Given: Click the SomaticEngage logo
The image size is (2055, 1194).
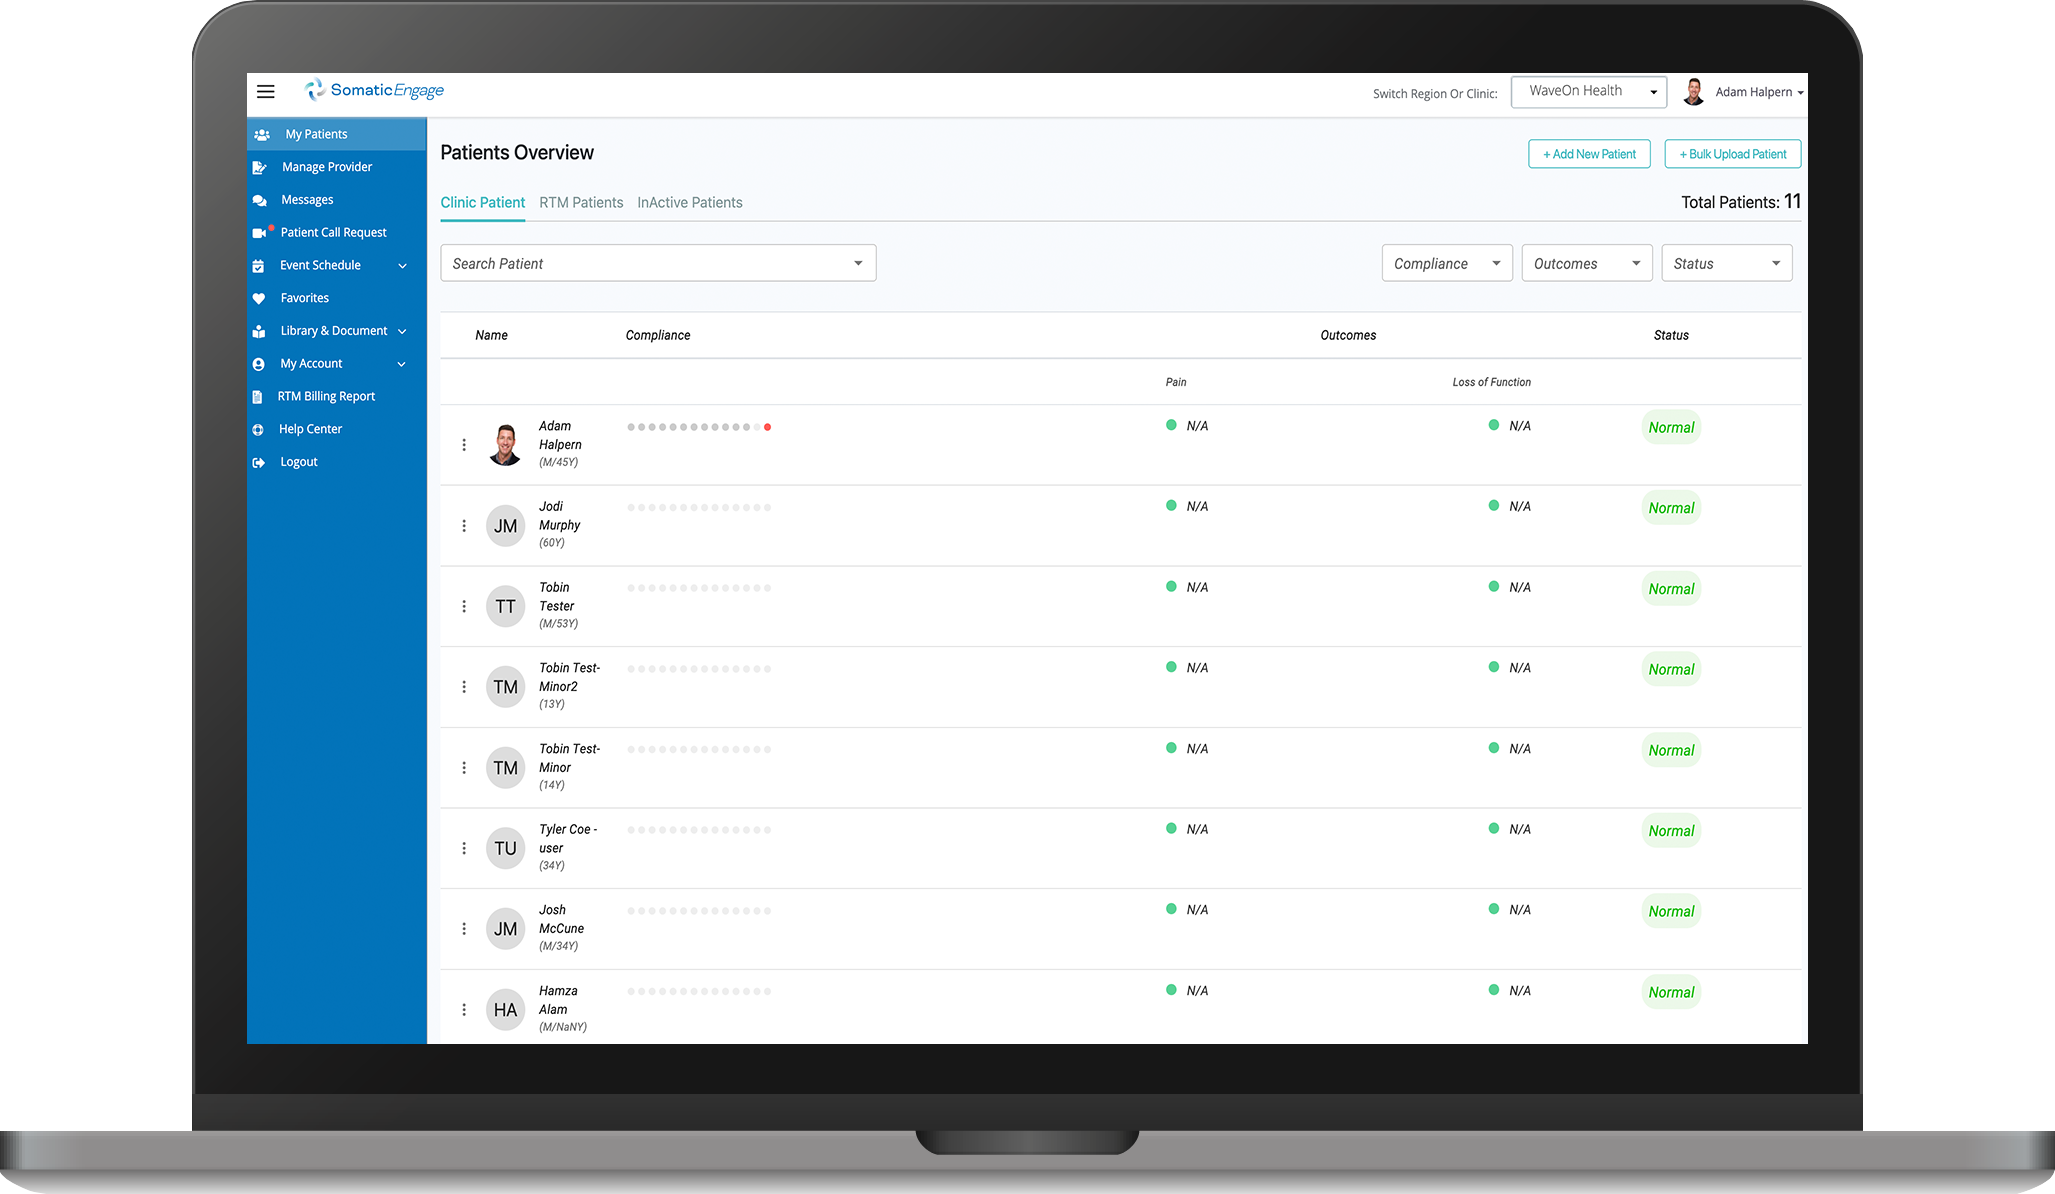Looking at the screenshot, I should [x=374, y=90].
